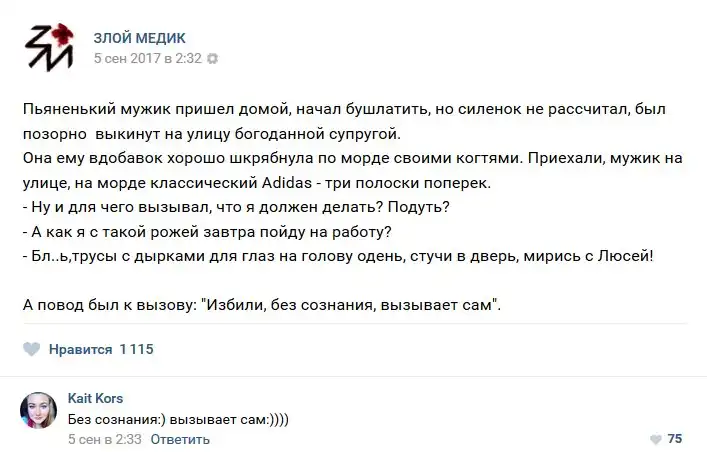The height and width of the screenshot is (452, 707).
Task: Click the final line «А повод был к вызову»
Action: (262, 305)
